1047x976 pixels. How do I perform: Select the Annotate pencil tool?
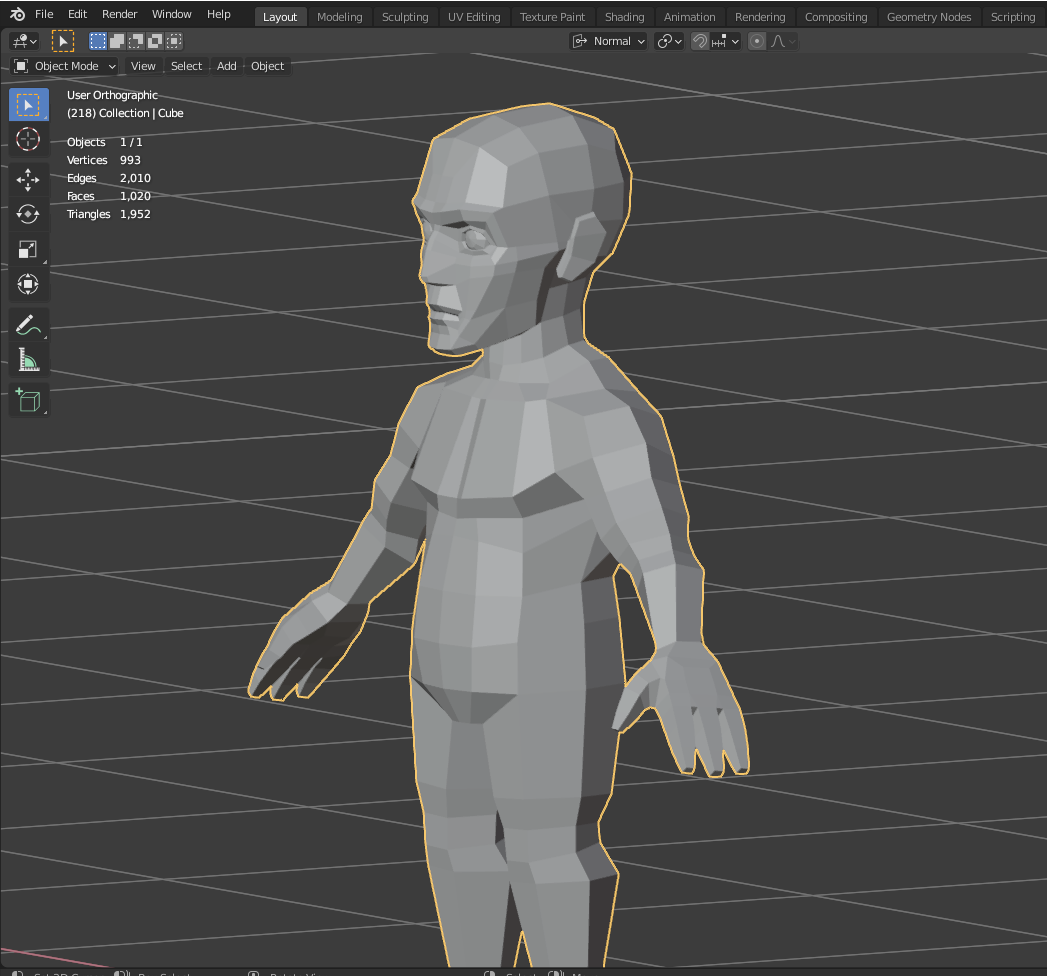28,325
